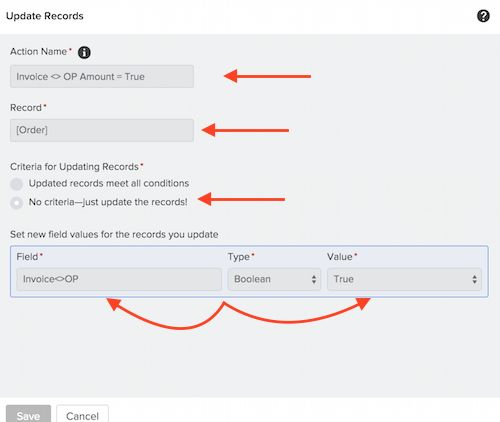Click the Action Name info icon
Viewport: 500px width, 422px height.
click(84, 52)
